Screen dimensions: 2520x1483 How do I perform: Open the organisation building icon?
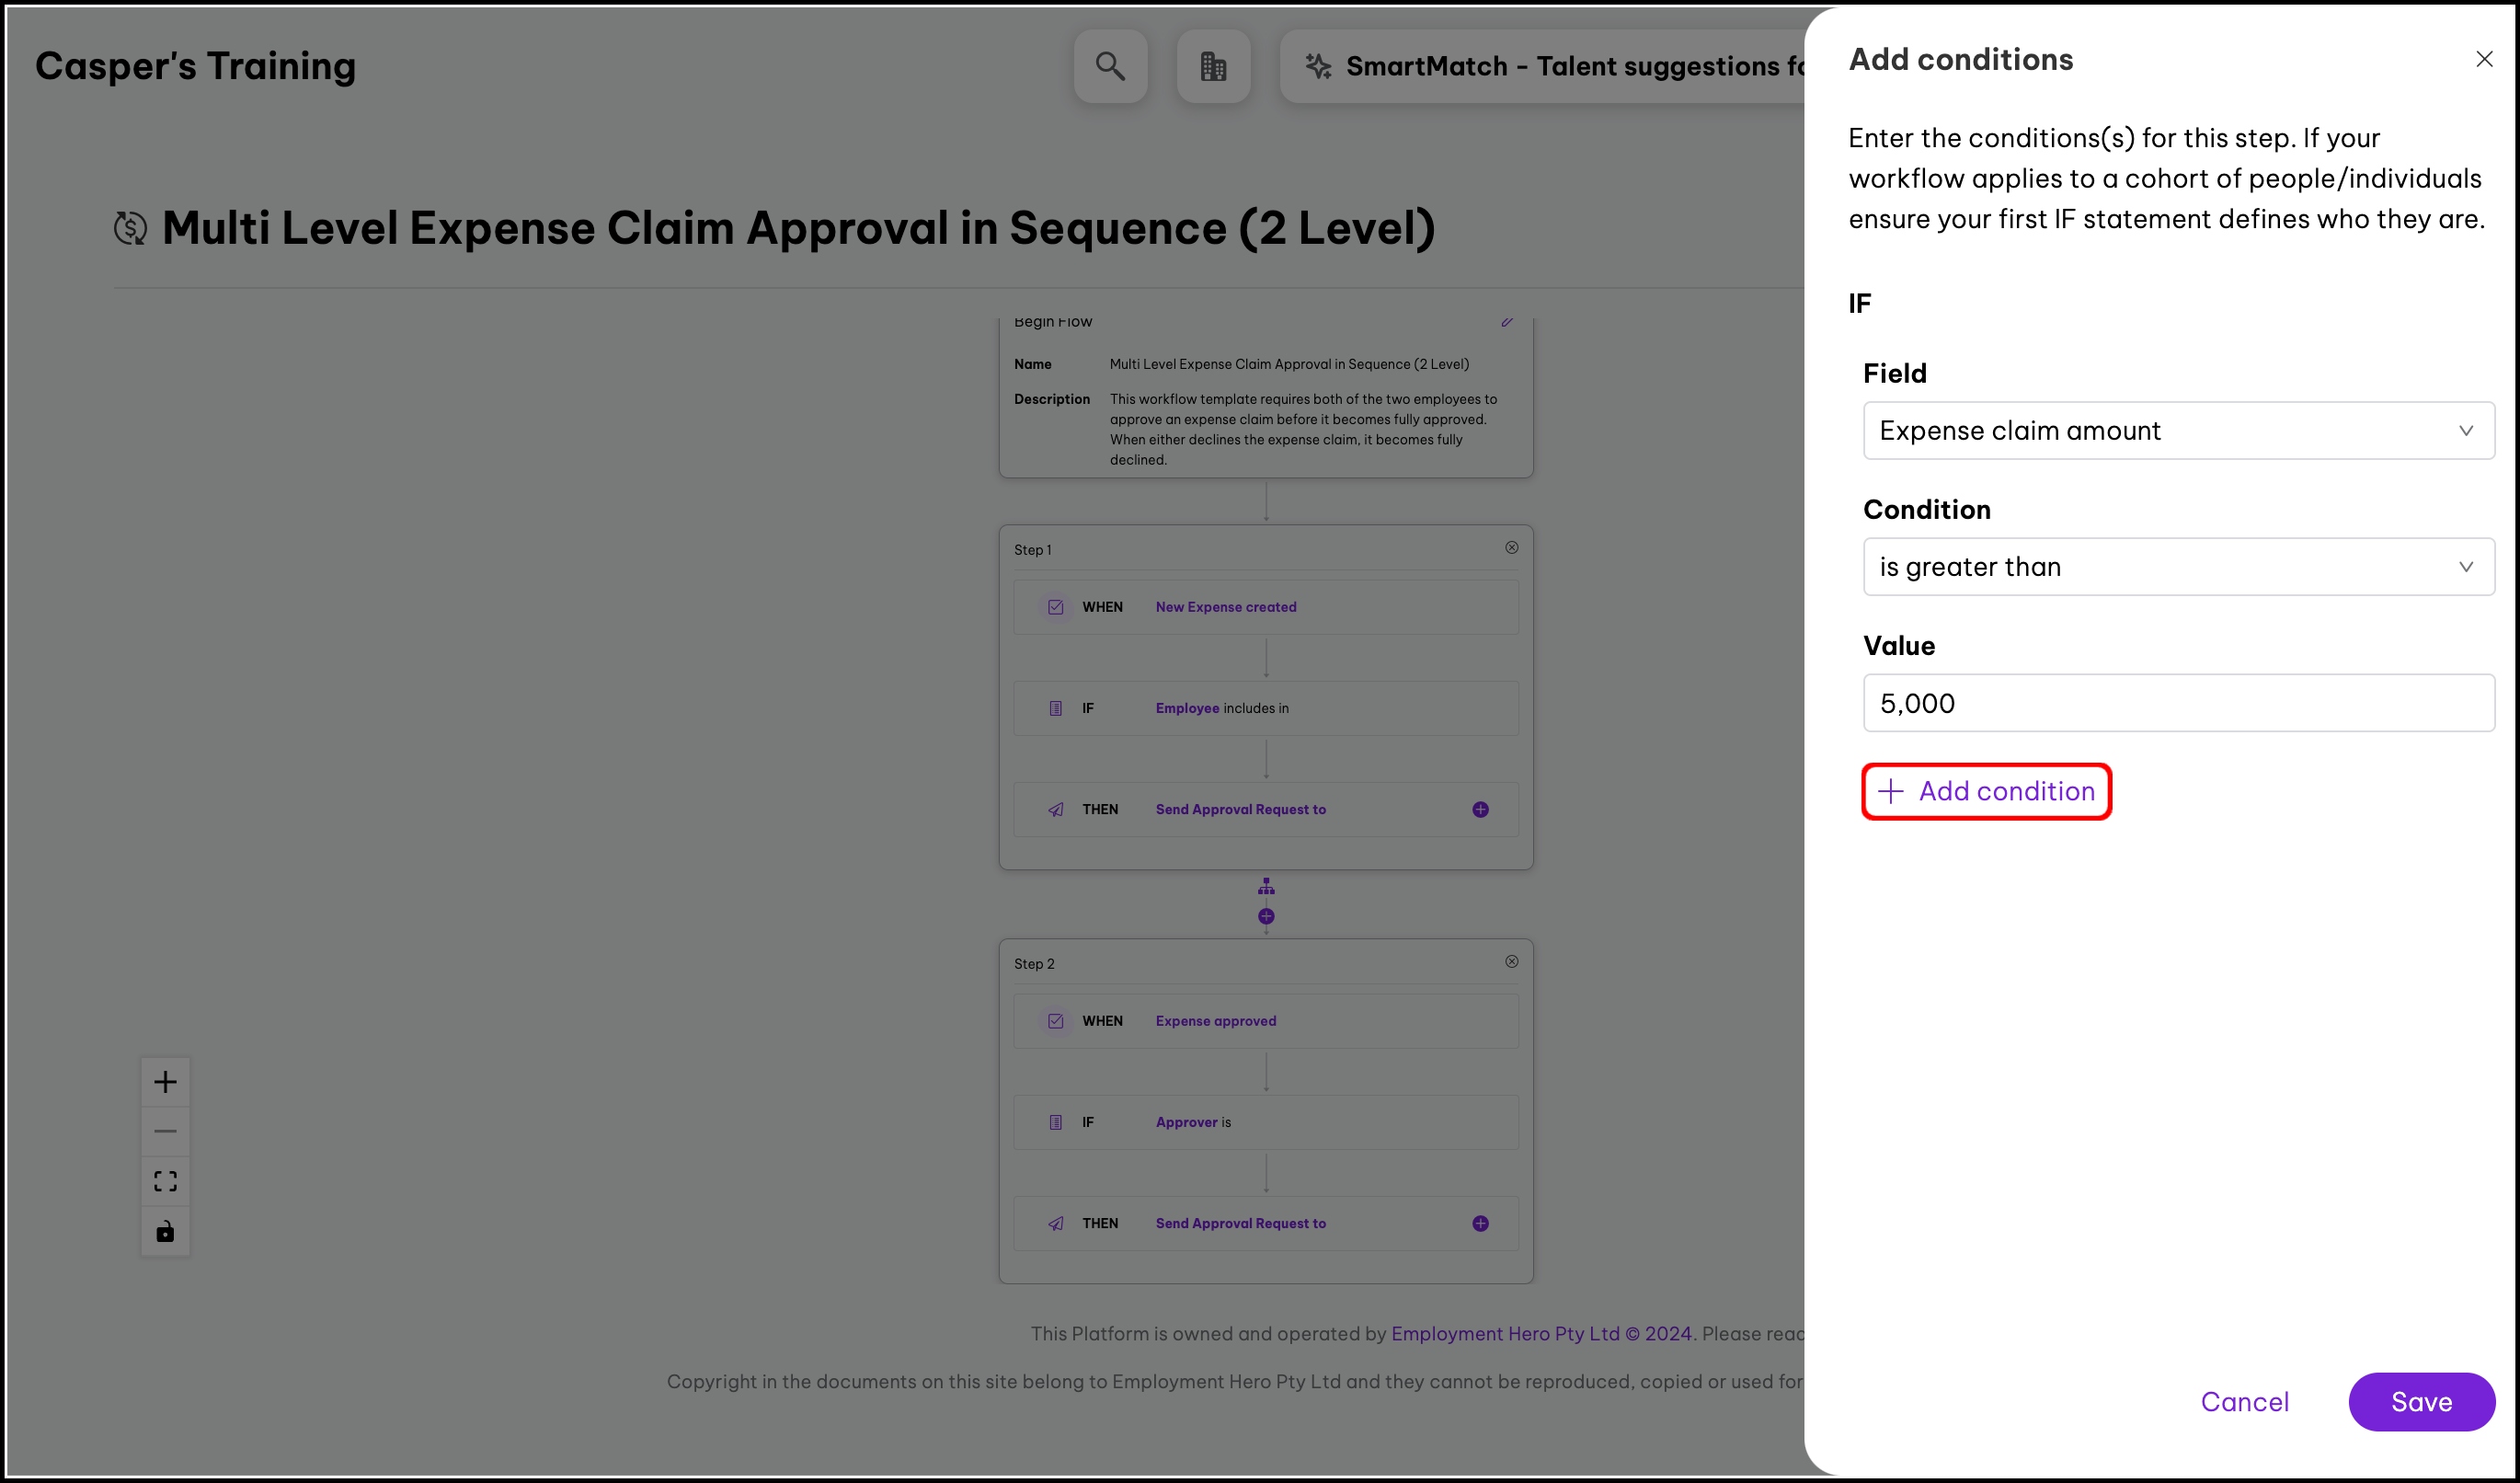point(1213,66)
